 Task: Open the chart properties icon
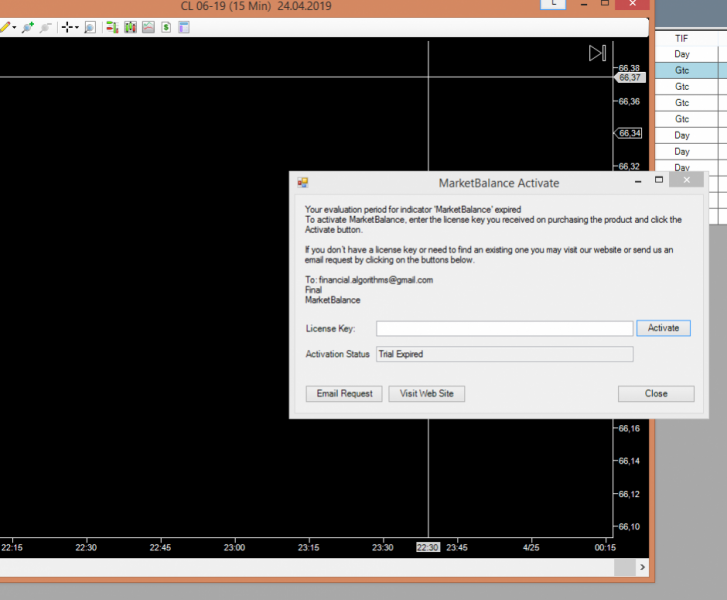(x=184, y=27)
